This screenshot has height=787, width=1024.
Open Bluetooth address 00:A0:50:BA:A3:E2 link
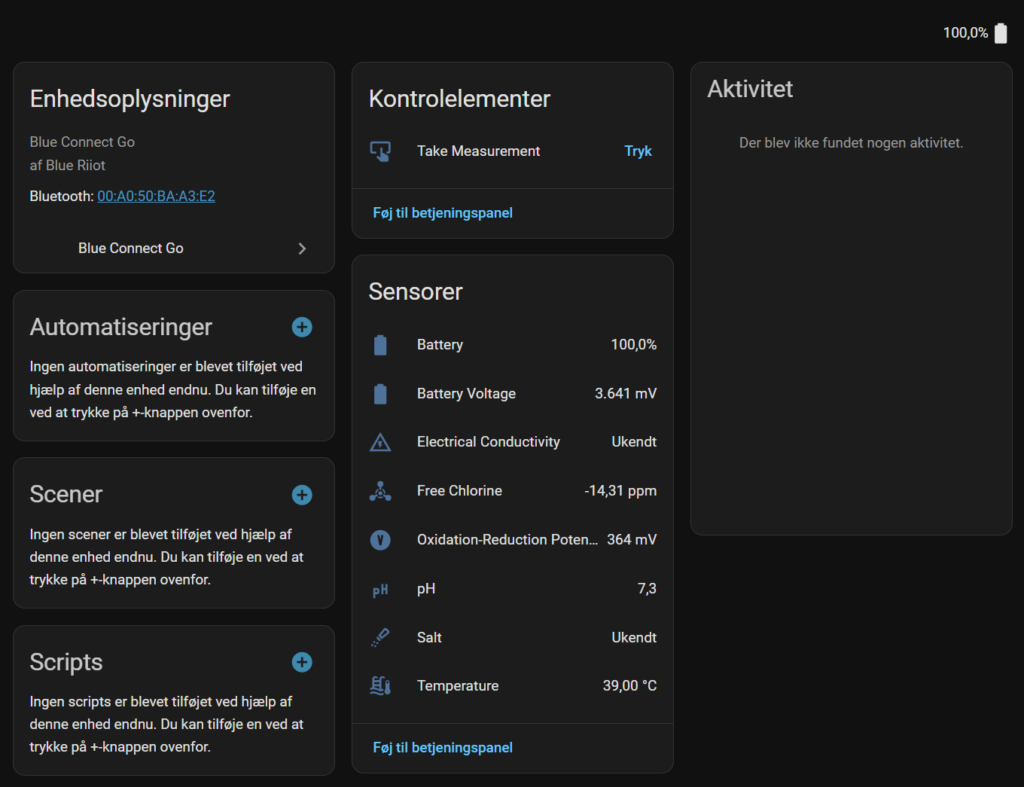156,196
